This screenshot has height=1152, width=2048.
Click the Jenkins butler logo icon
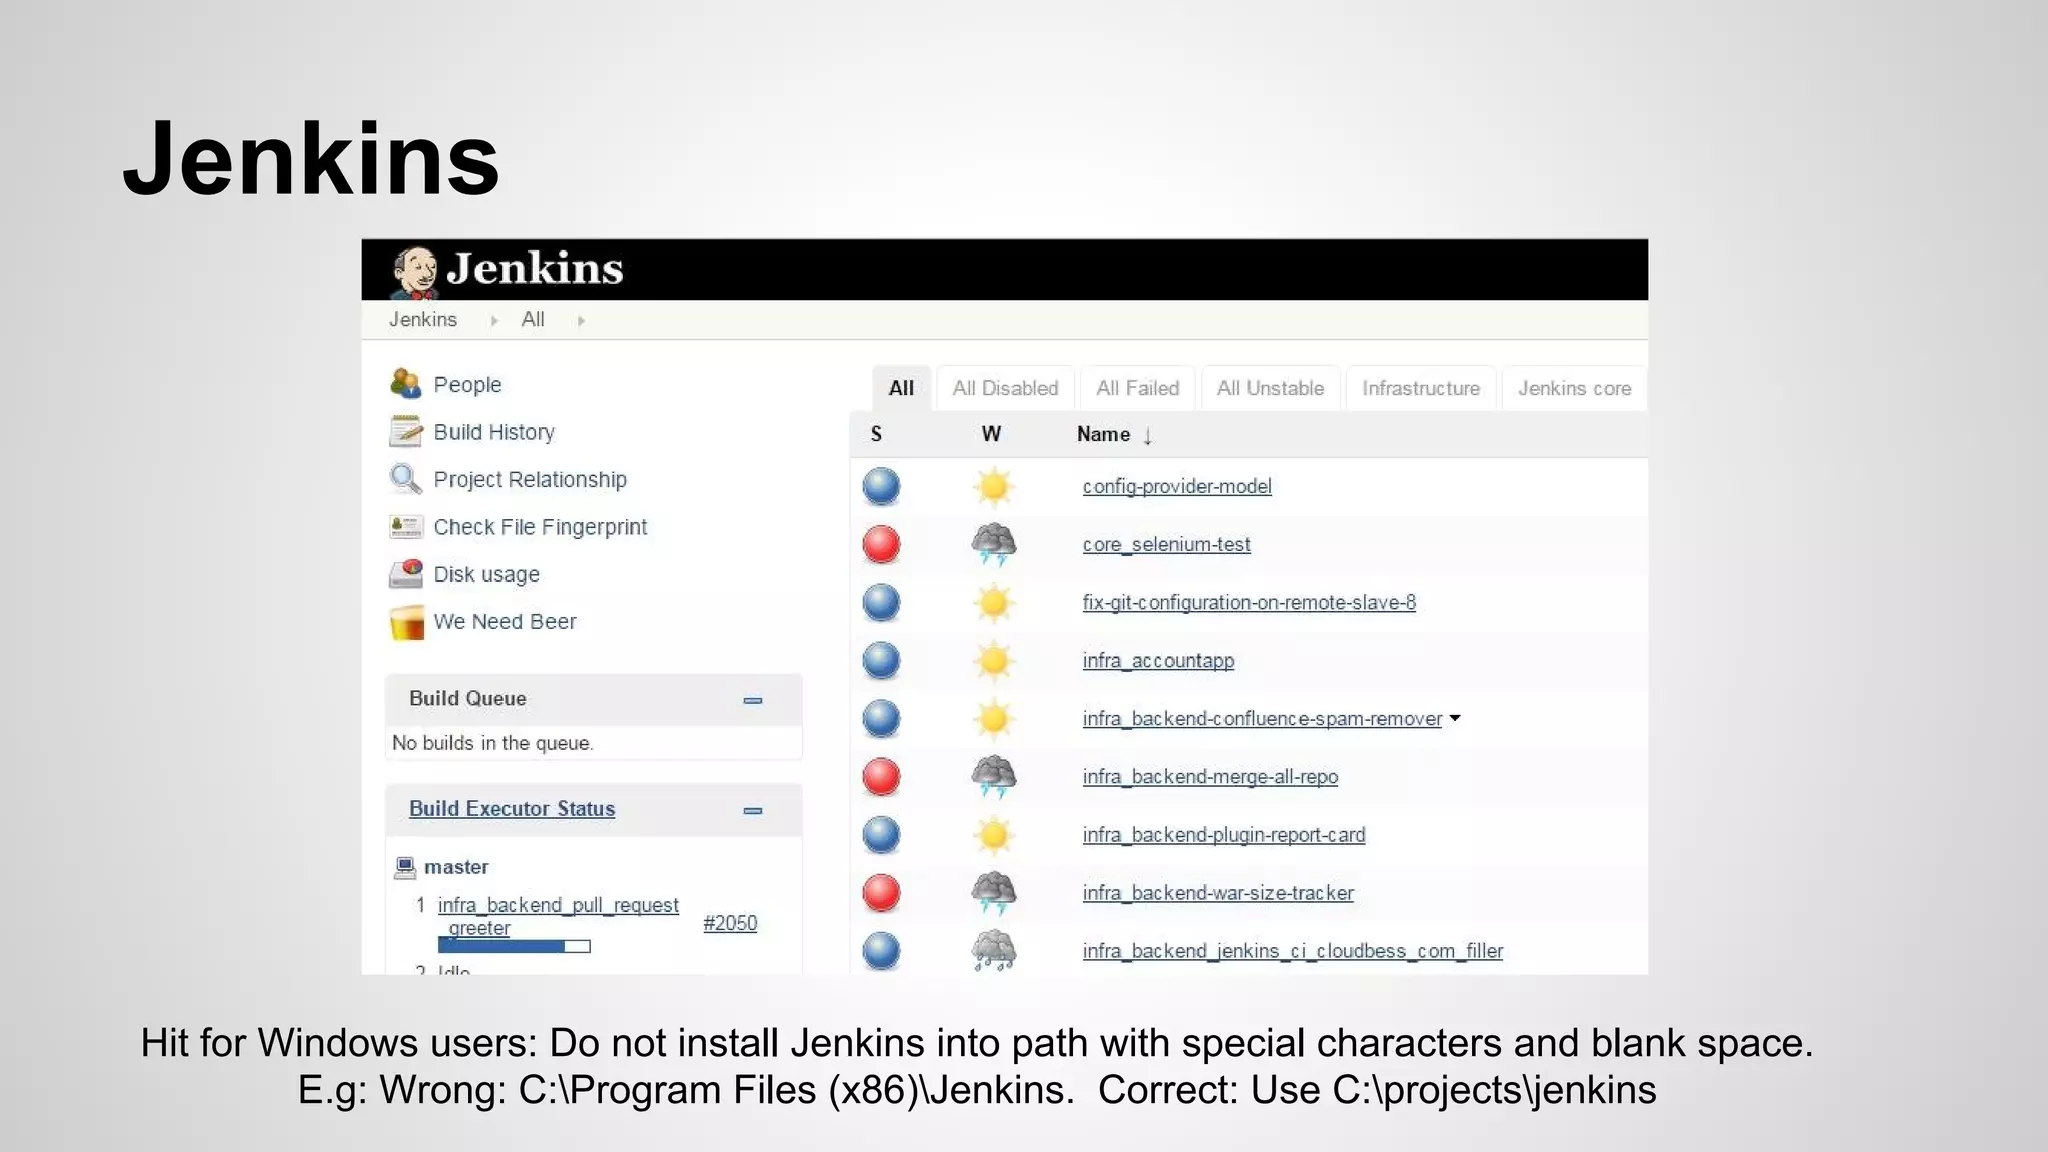click(415, 272)
